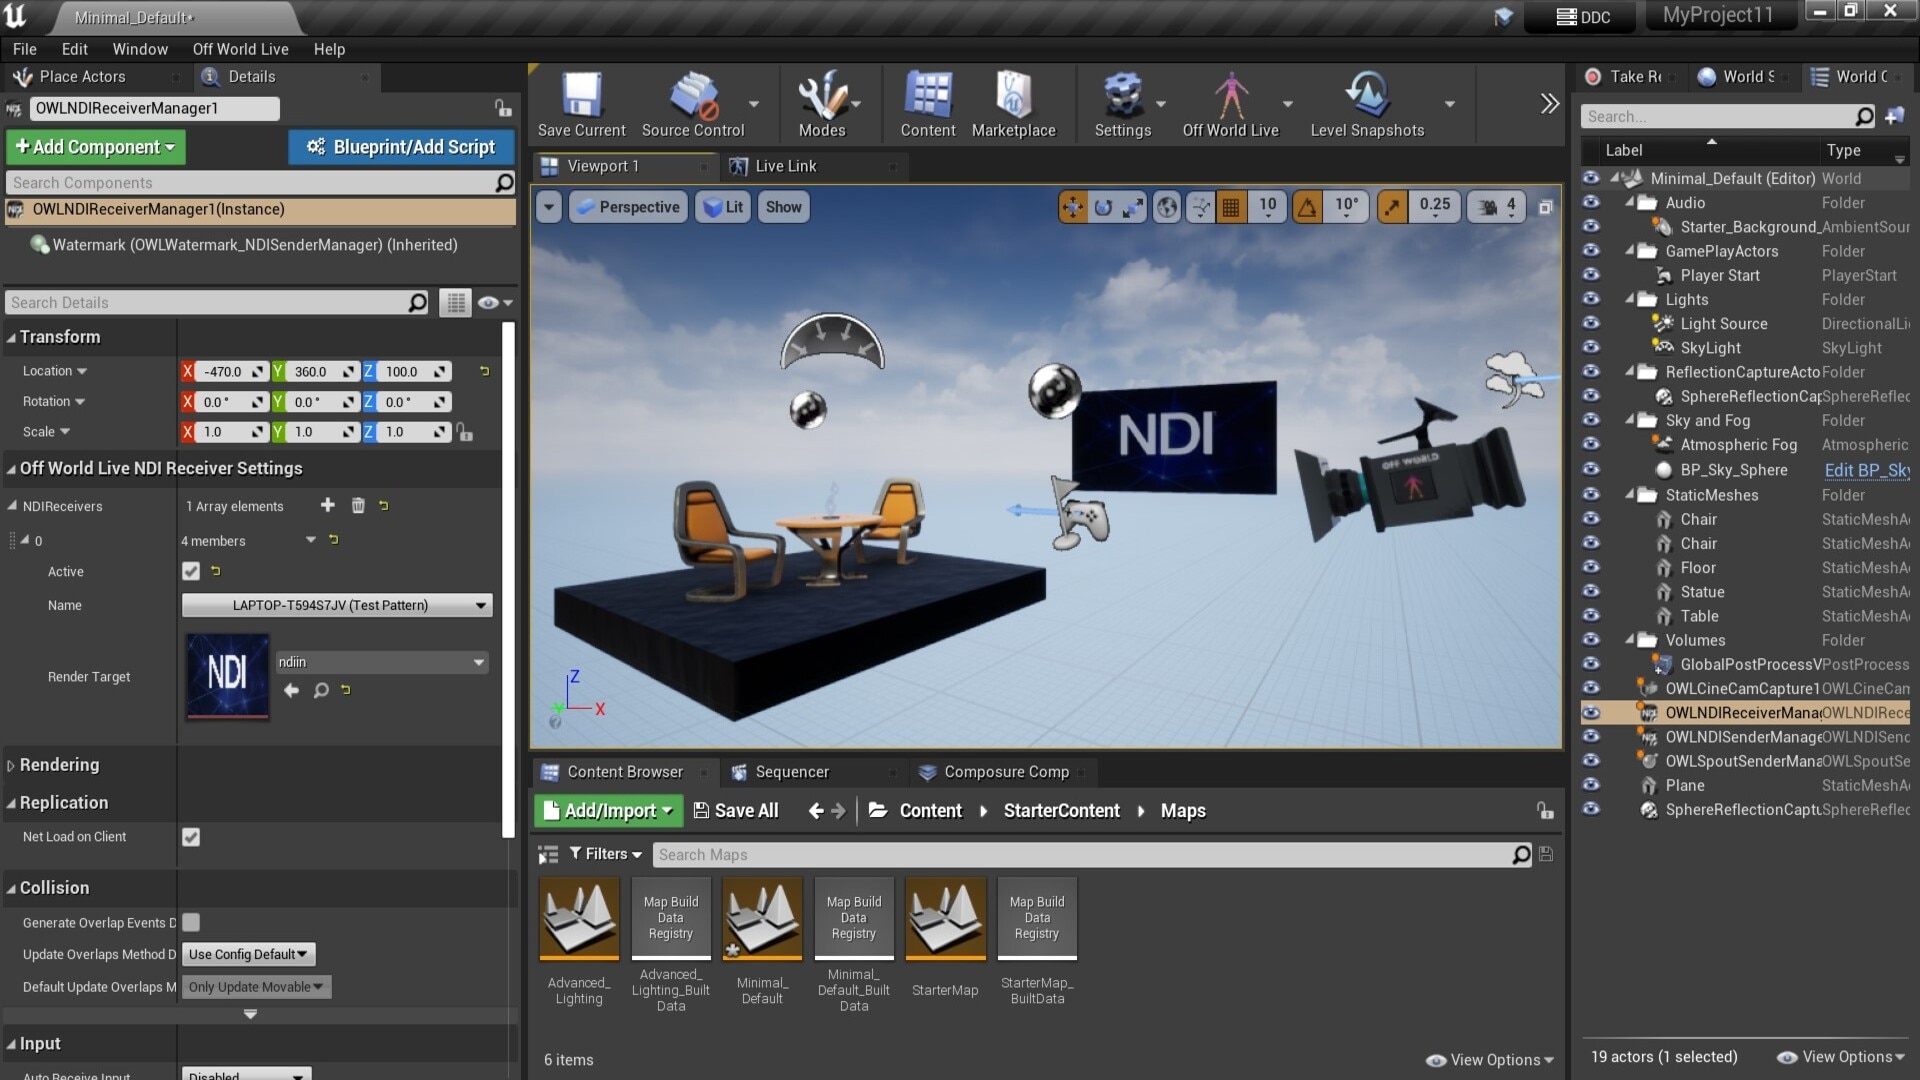1920x1080 pixels.
Task: Click the Off World Live toolbar icon
Action: tap(1231, 100)
